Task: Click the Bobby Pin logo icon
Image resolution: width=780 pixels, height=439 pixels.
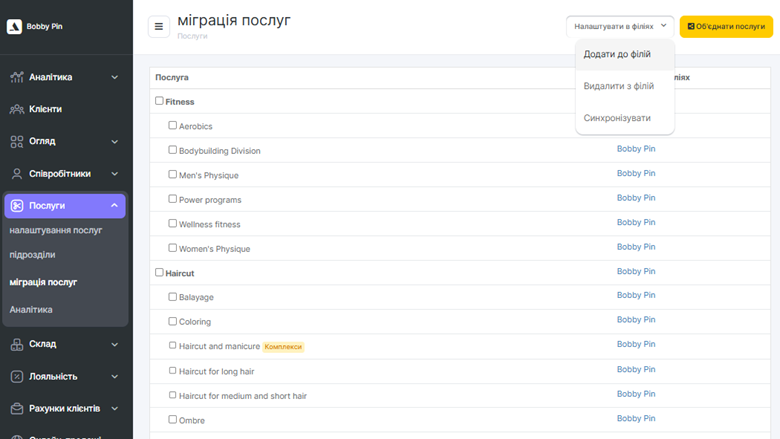Action: [x=14, y=27]
